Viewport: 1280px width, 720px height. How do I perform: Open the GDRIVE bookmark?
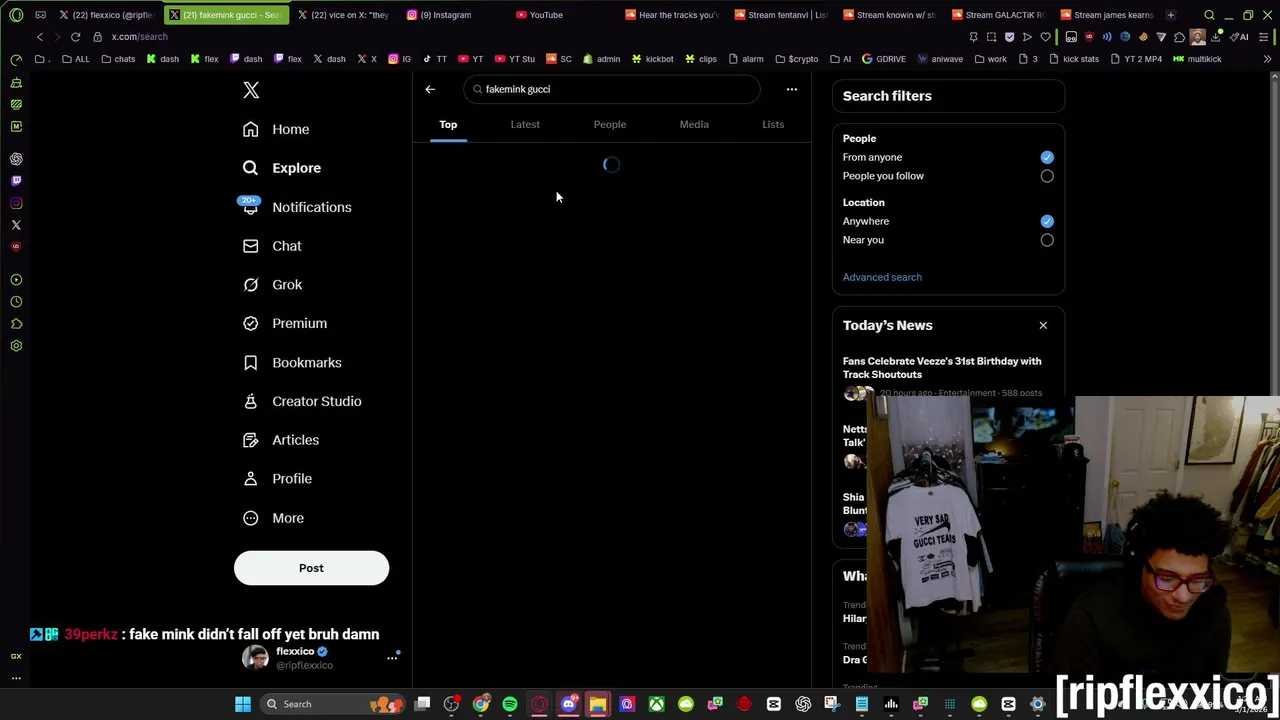883,59
